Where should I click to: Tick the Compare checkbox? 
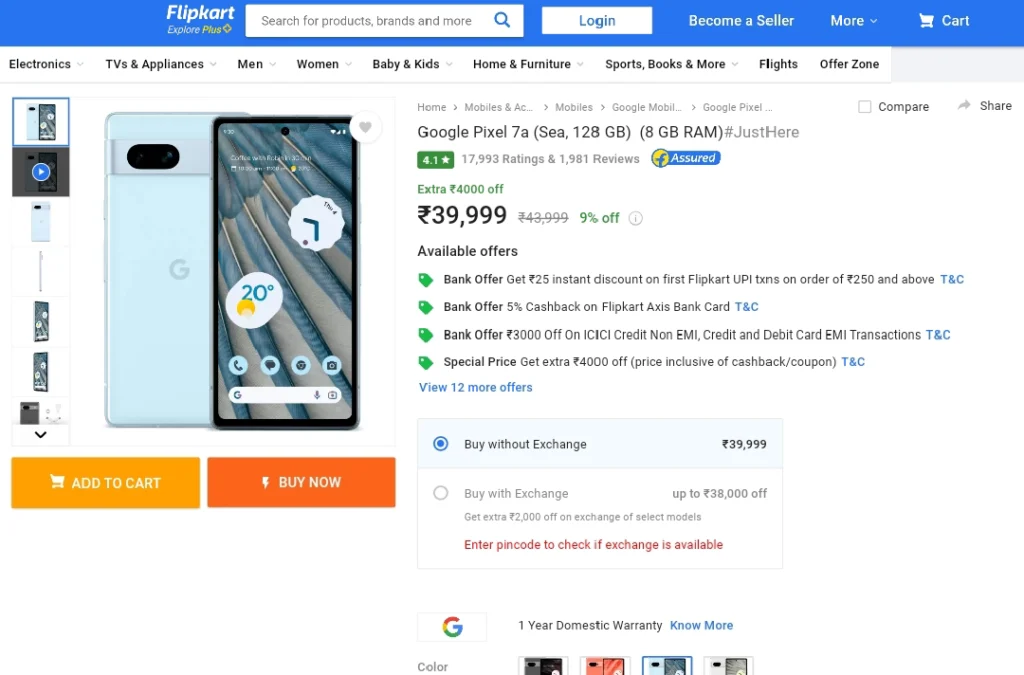click(x=865, y=106)
